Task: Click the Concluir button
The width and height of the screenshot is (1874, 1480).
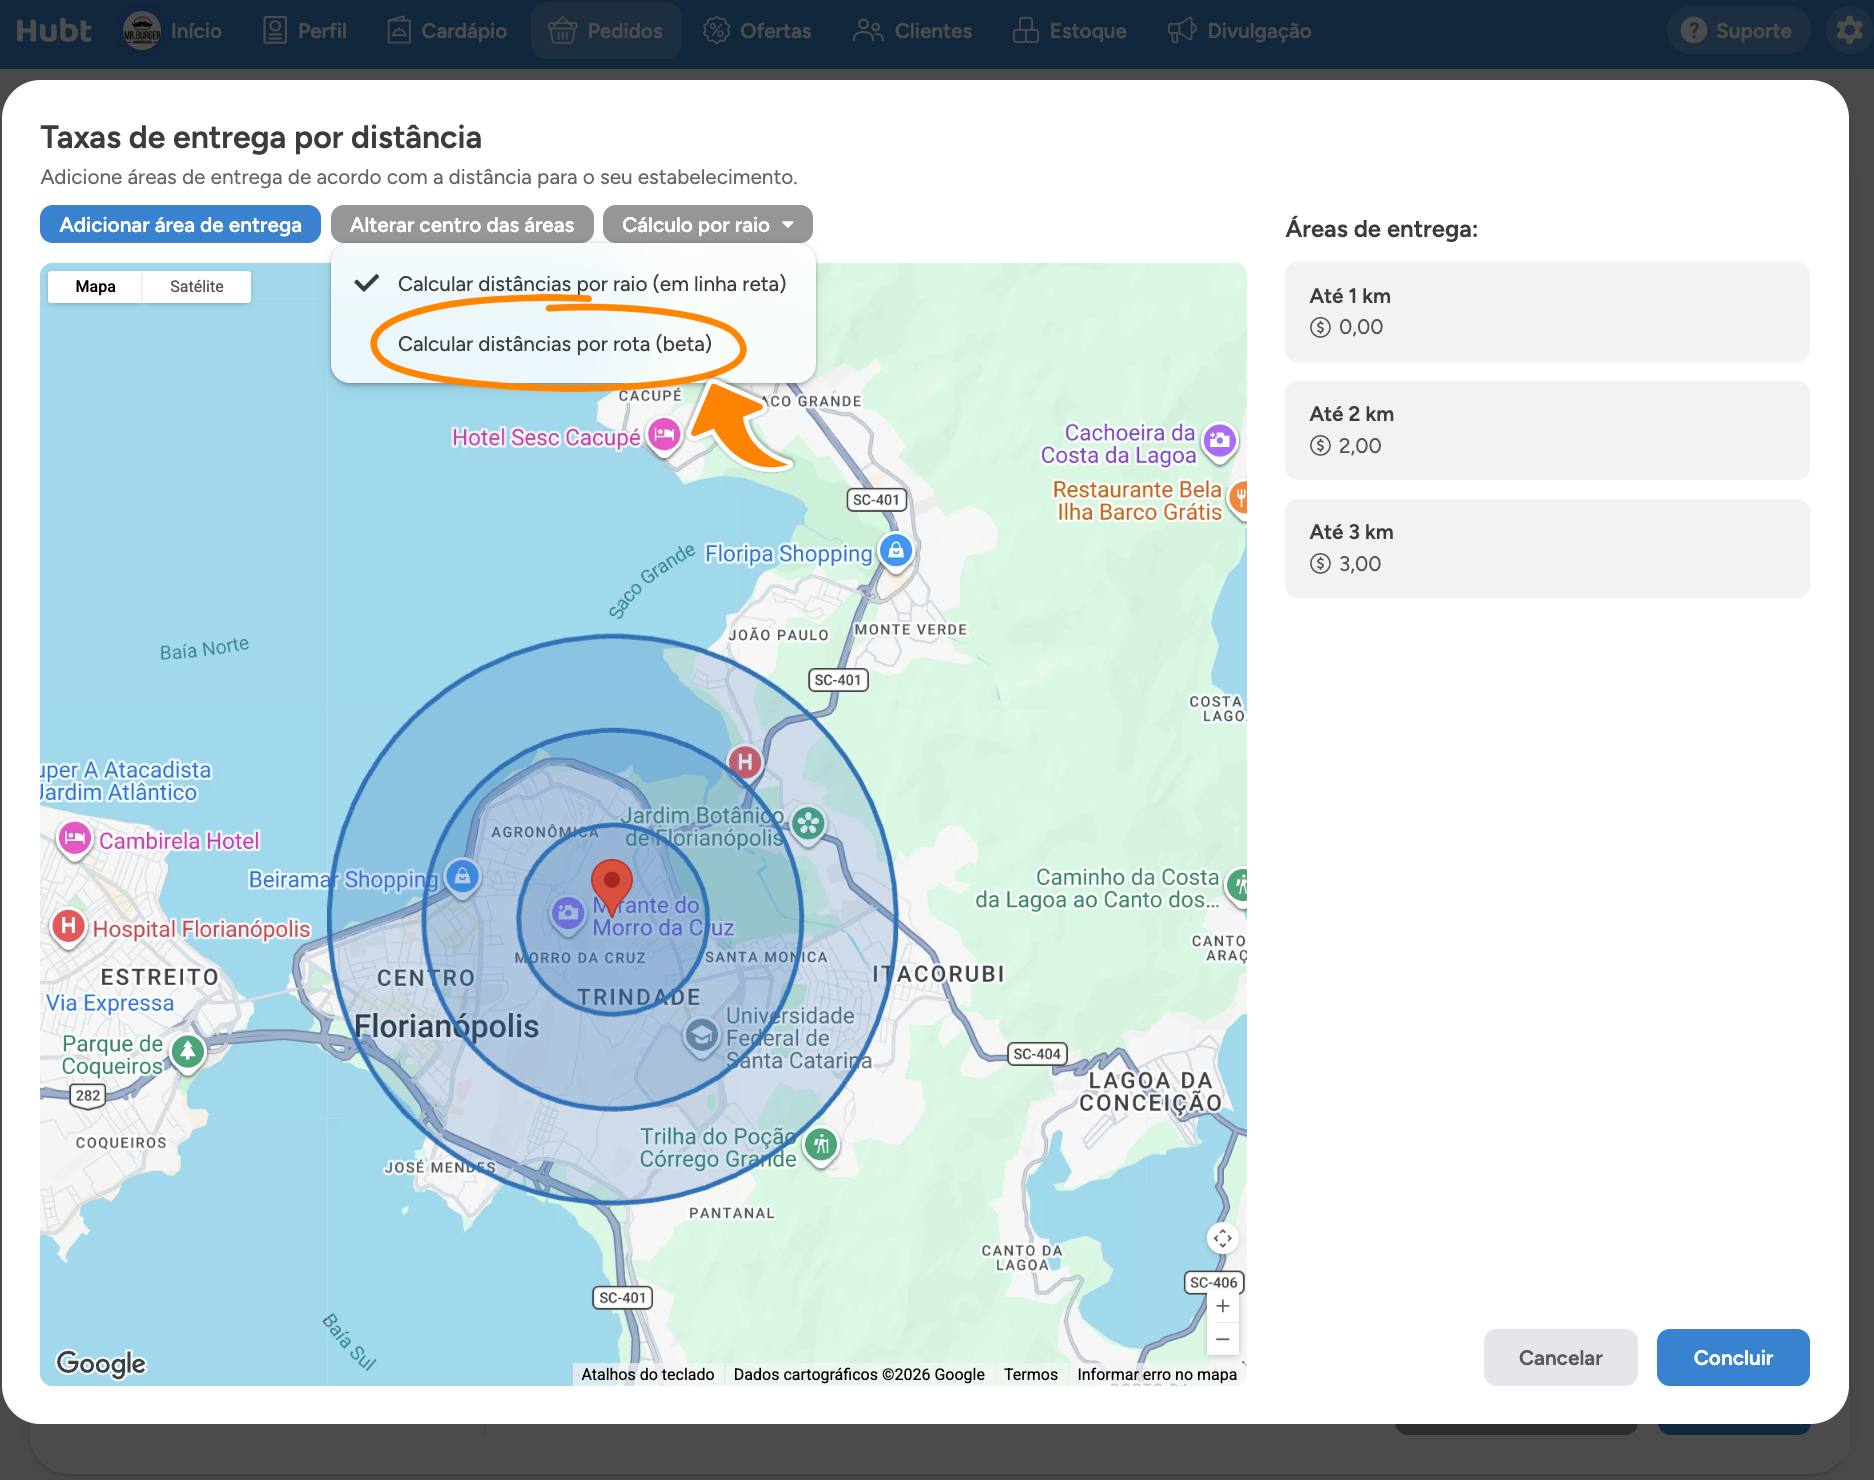Action: tap(1733, 1357)
